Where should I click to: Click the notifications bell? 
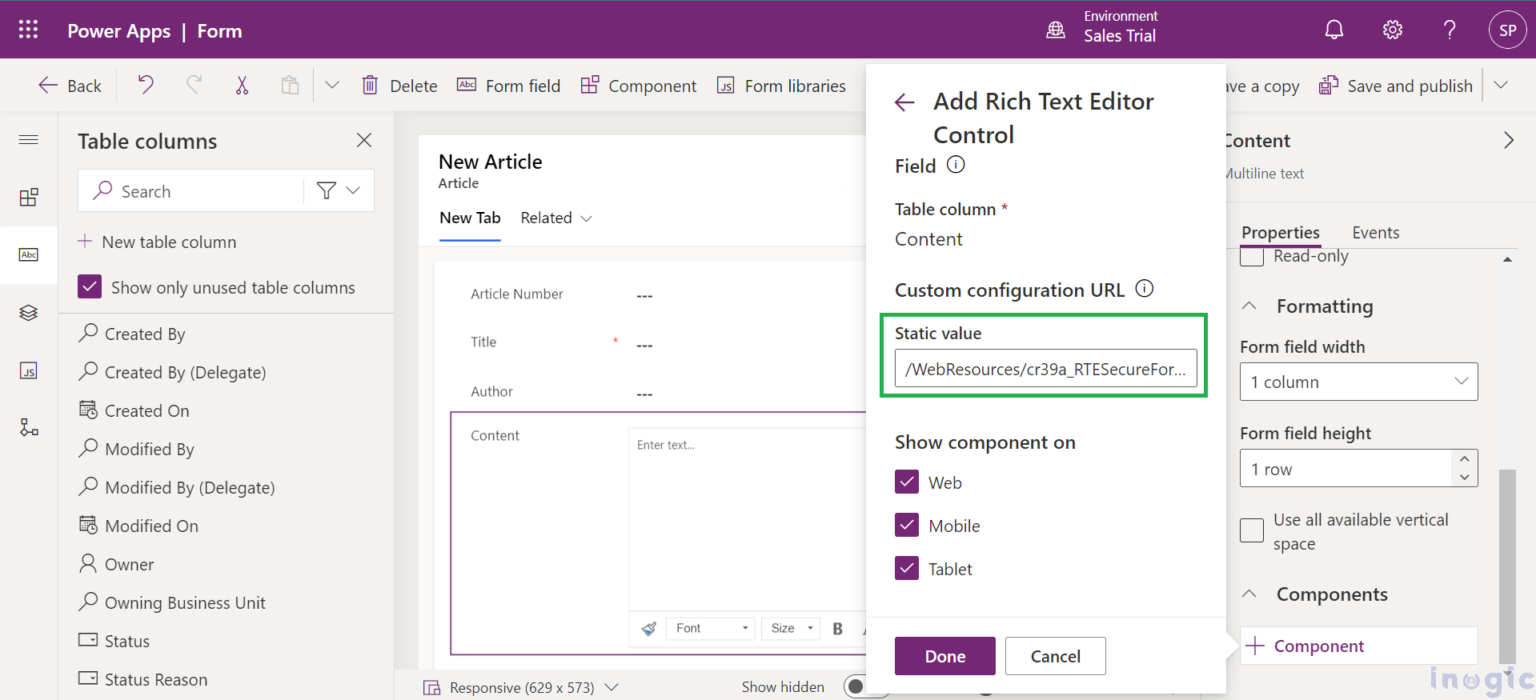(x=1334, y=29)
